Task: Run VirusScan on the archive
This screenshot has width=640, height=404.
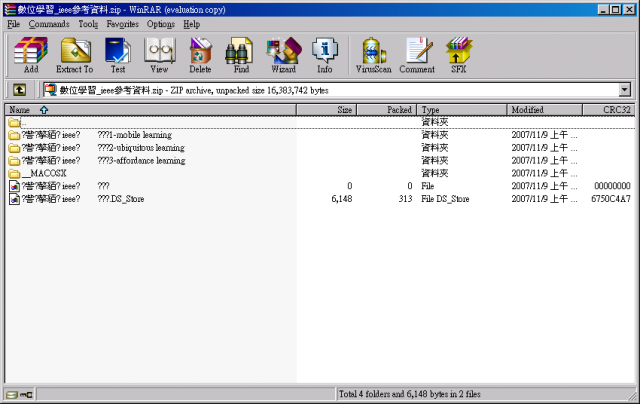Action: pos(373,55)
